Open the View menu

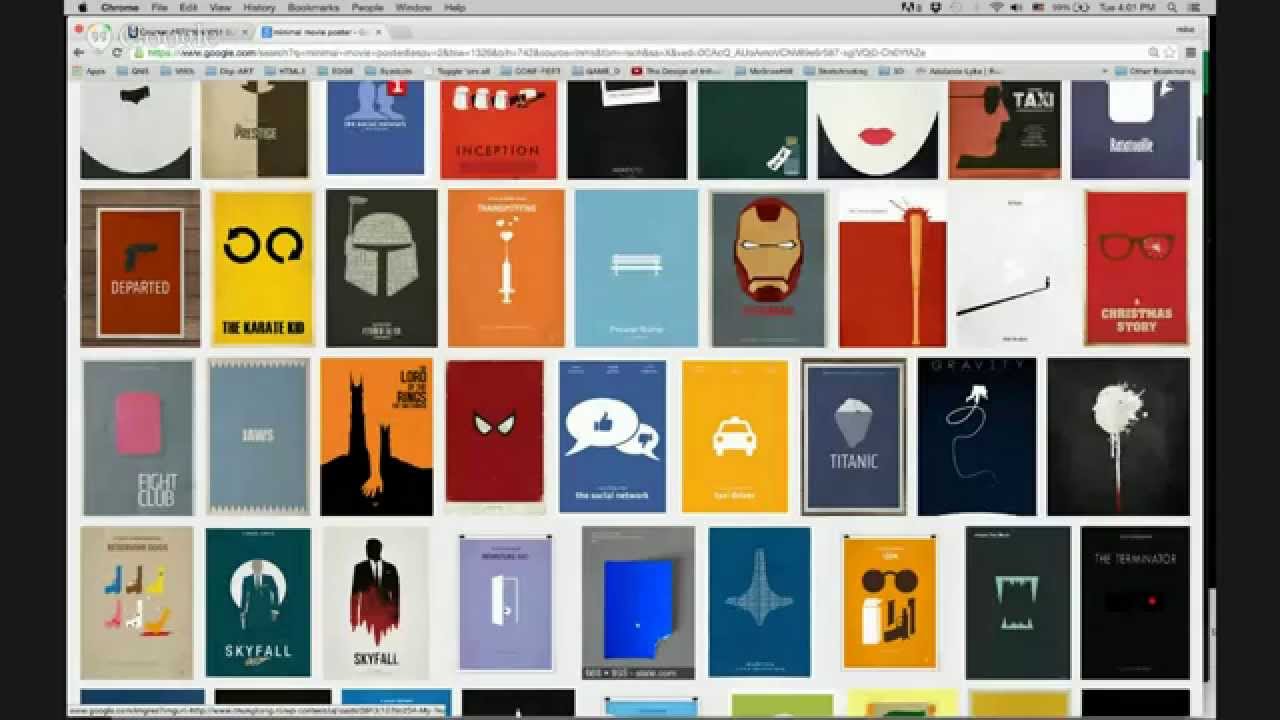(x=220, y=7)
